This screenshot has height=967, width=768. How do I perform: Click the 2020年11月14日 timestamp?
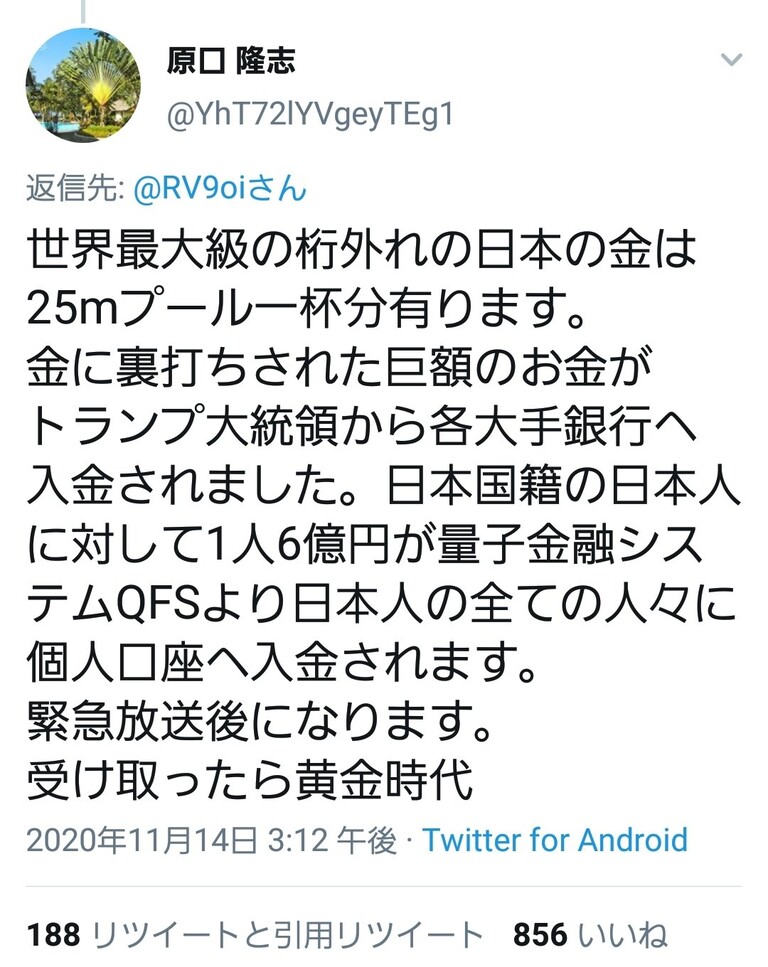pos(141,840)
